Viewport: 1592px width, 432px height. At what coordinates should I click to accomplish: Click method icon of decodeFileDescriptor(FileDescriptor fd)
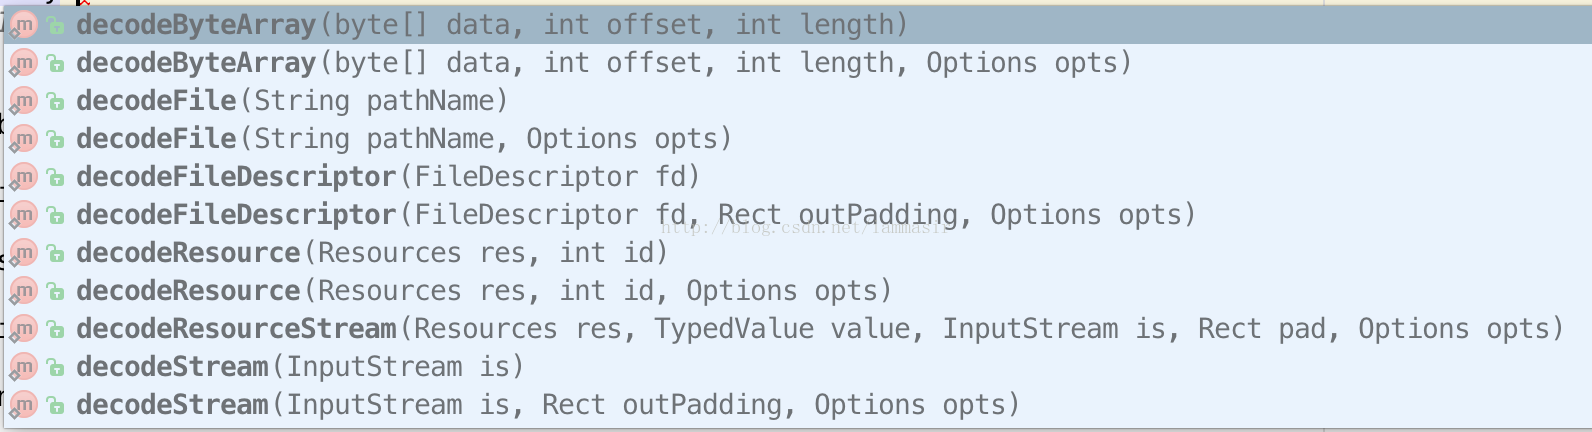(23, 176)
